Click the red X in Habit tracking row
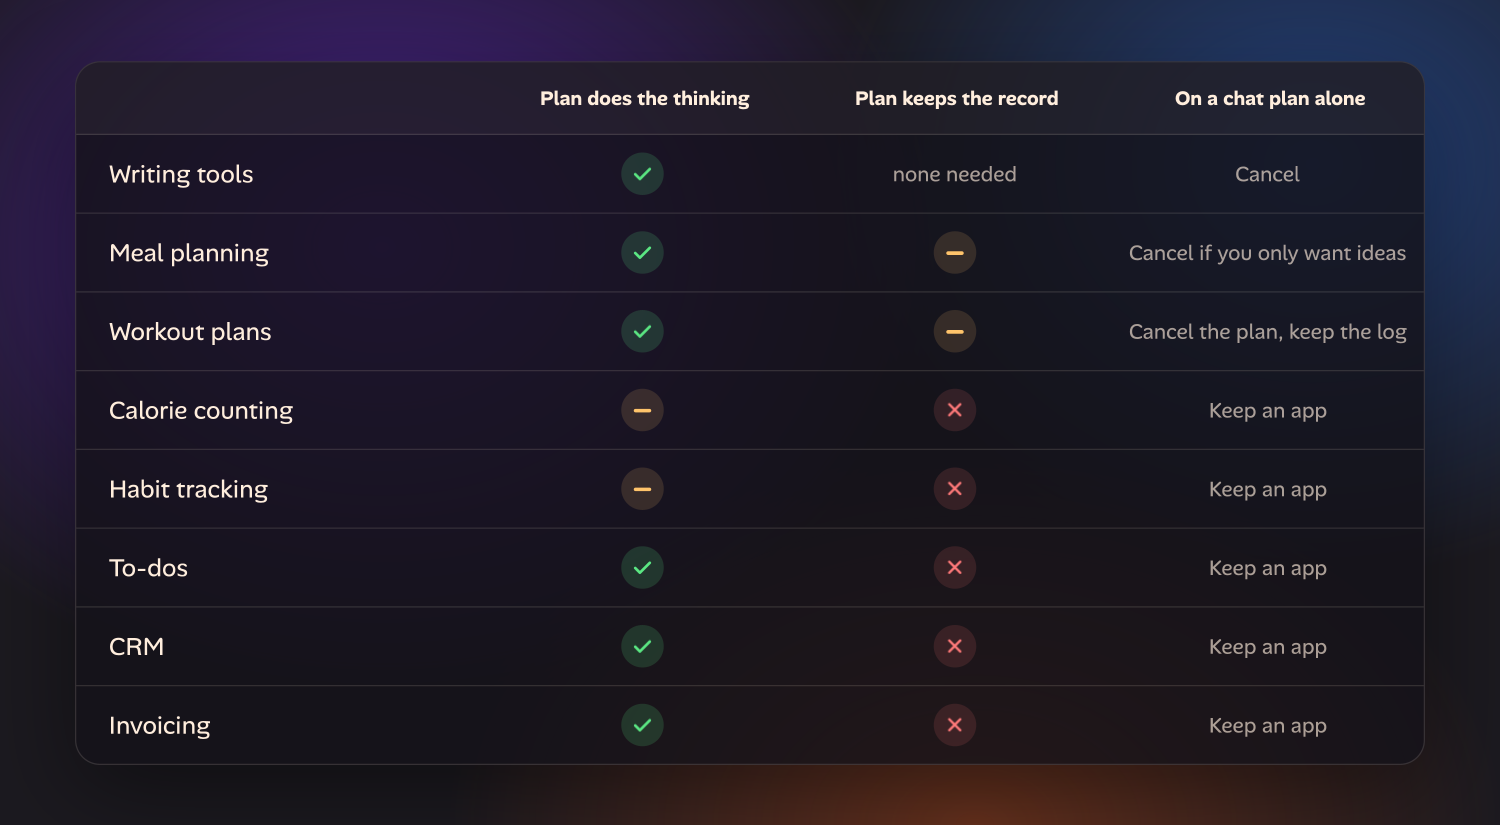This screenshot has width=1500, height=825. (x=955, y=489)
